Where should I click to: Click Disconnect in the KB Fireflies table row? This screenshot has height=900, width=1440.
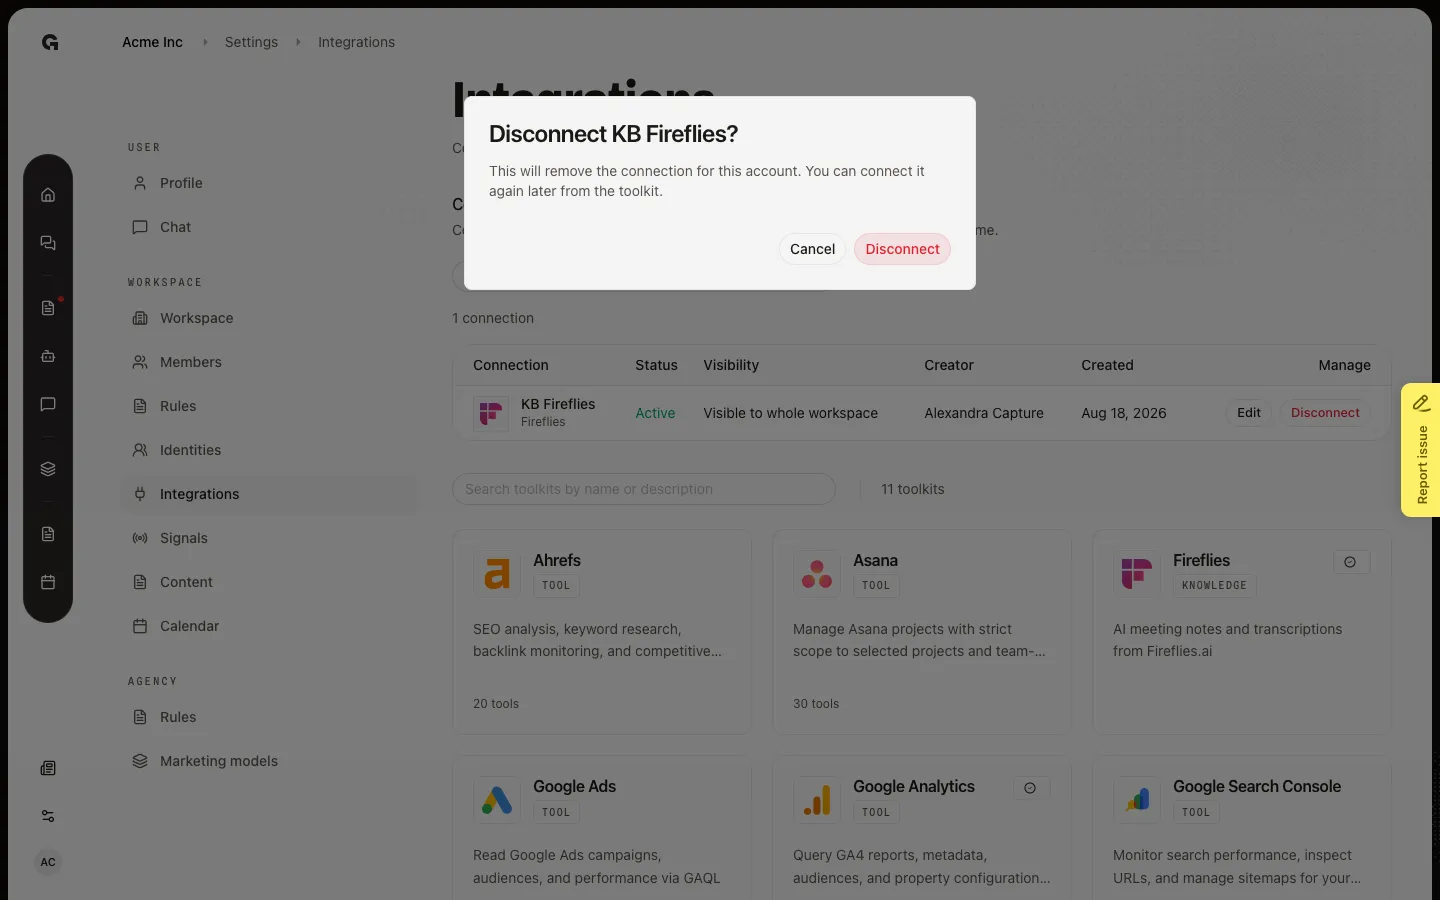tap(1325, 413)
